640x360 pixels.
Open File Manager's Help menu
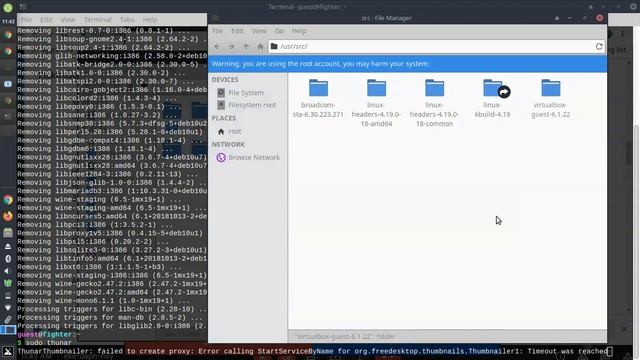[299, 31]
